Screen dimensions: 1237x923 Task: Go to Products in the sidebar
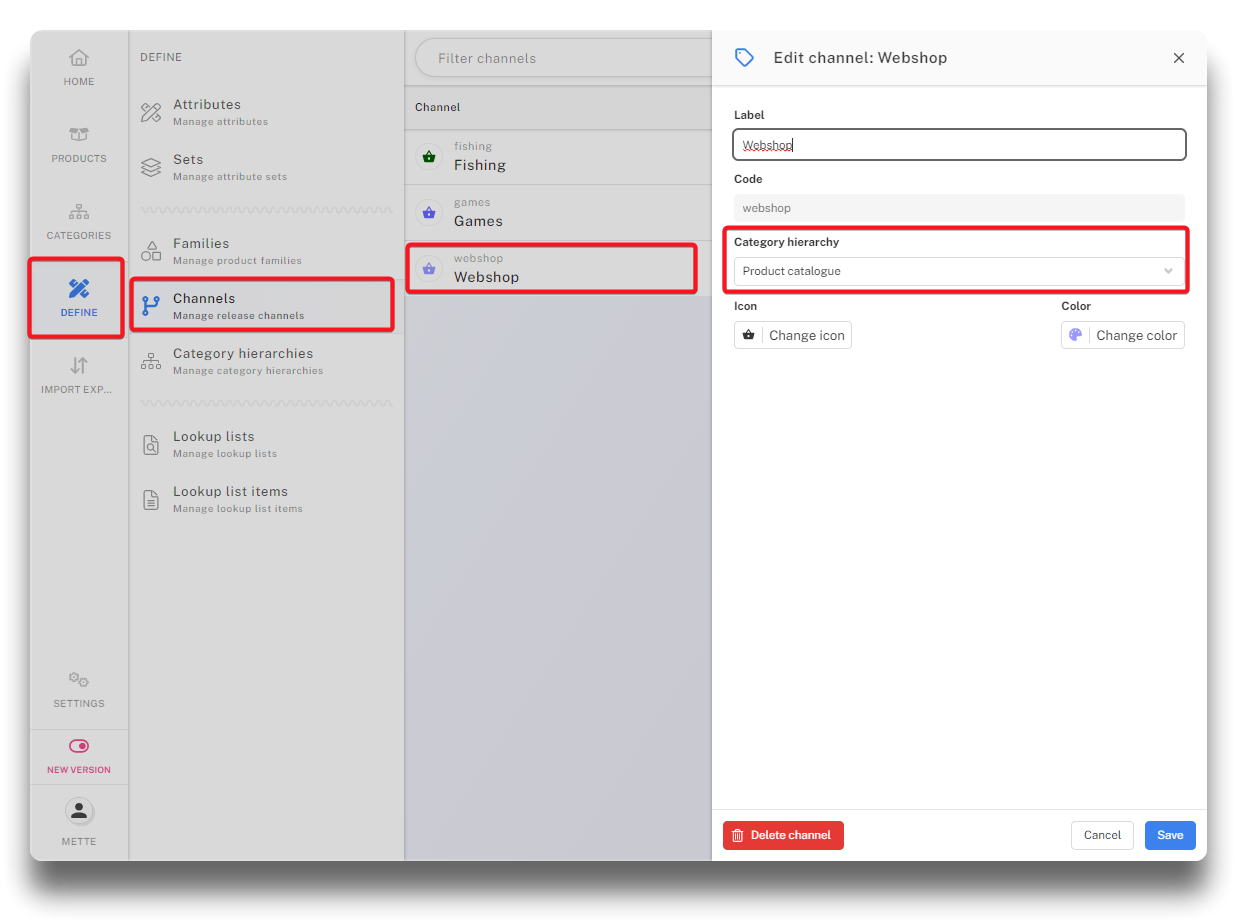tap(79, 135)
